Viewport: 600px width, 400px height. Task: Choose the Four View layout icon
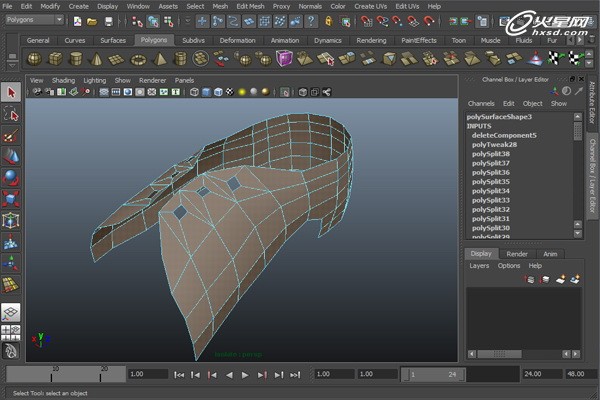pos(11,332)
